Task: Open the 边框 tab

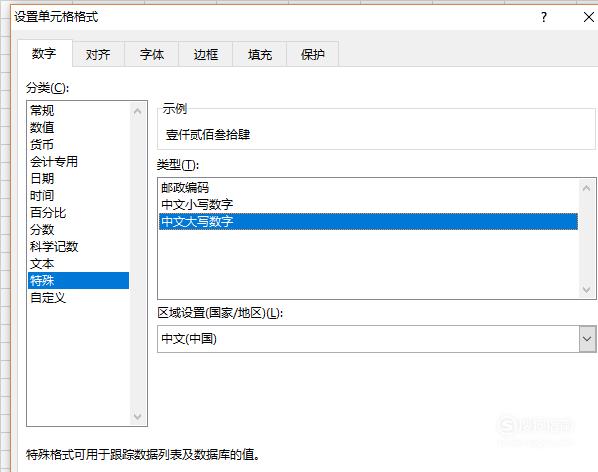Action: pyautogui.click(x=206, y=55)
